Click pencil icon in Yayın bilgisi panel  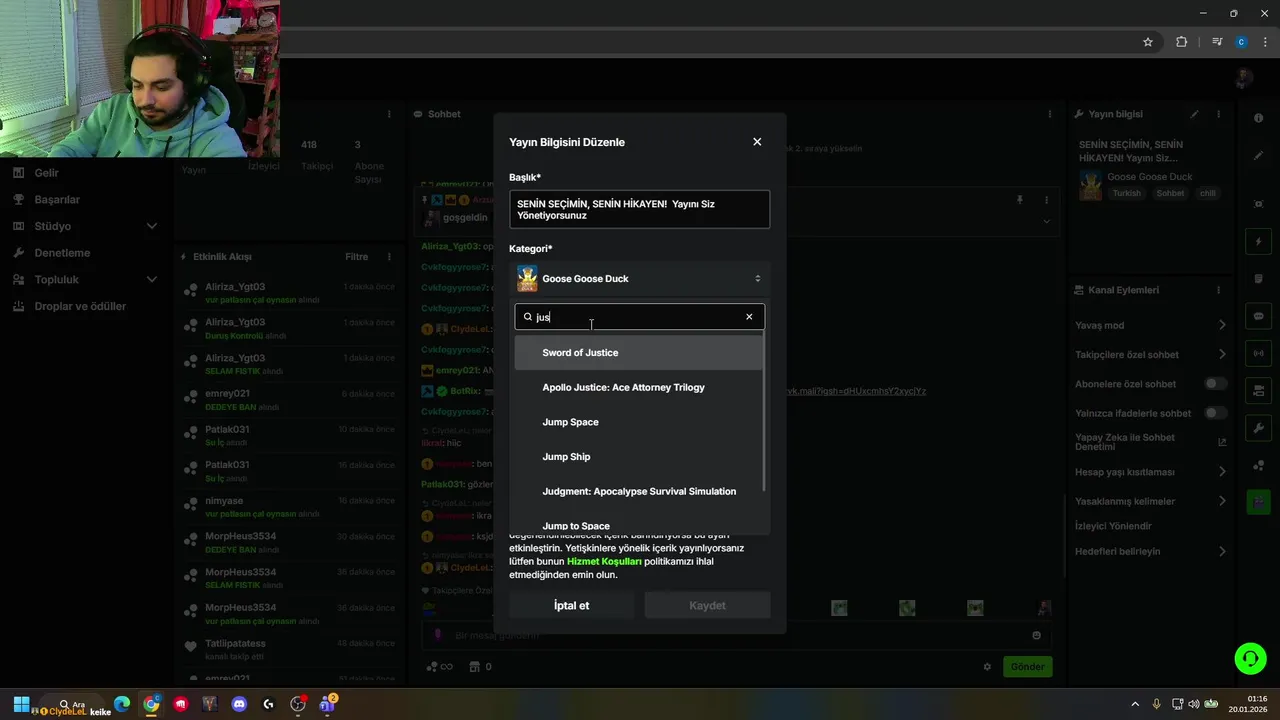point(1194,114)
